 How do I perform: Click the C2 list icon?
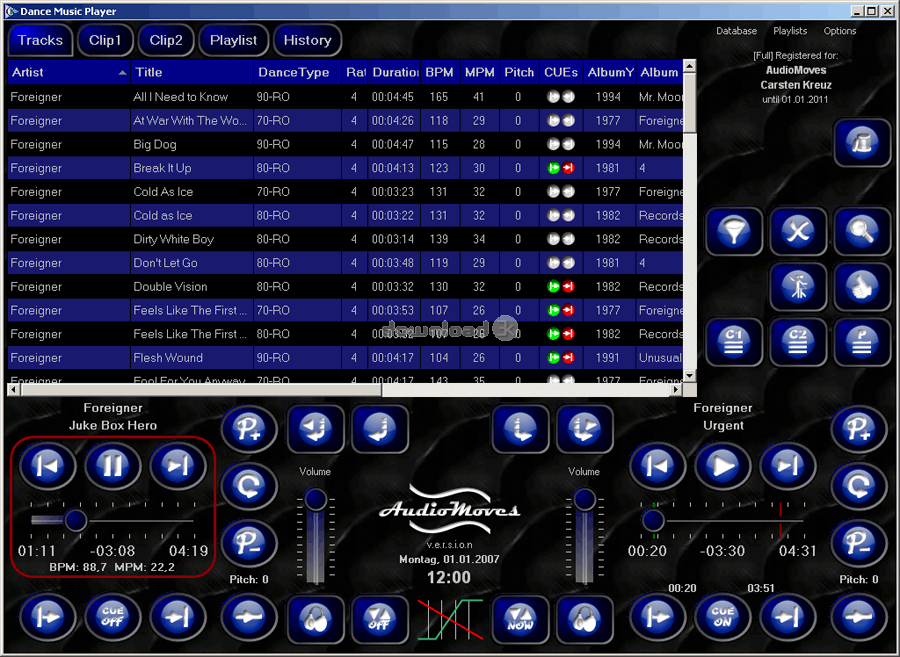[x=798, y=342]
